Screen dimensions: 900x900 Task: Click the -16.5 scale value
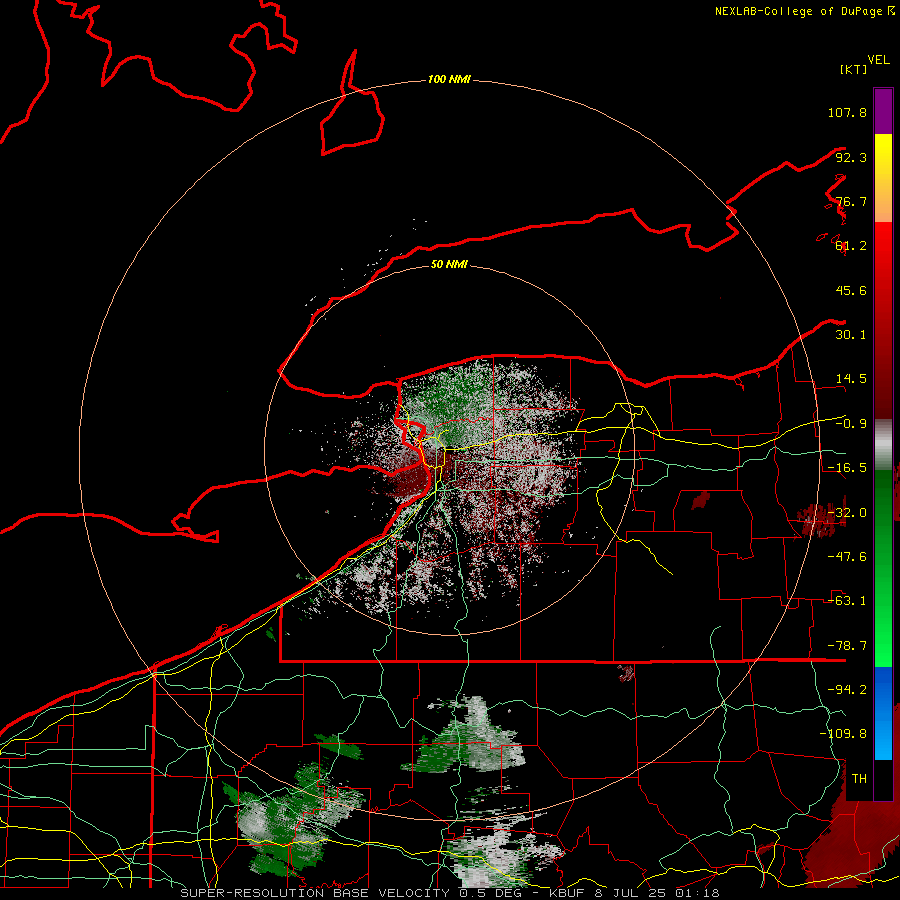click(x=847, y=468)
